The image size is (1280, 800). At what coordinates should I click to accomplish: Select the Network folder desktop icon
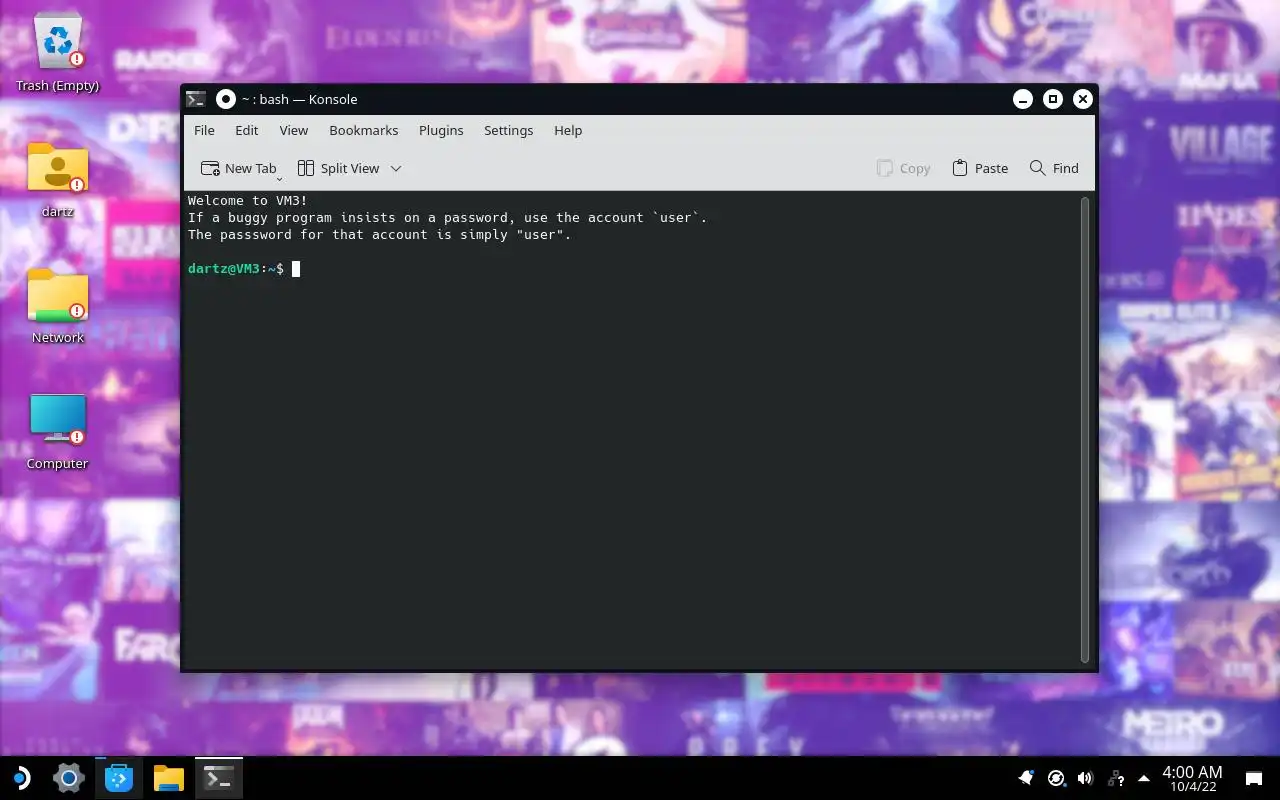pos(58,306)
